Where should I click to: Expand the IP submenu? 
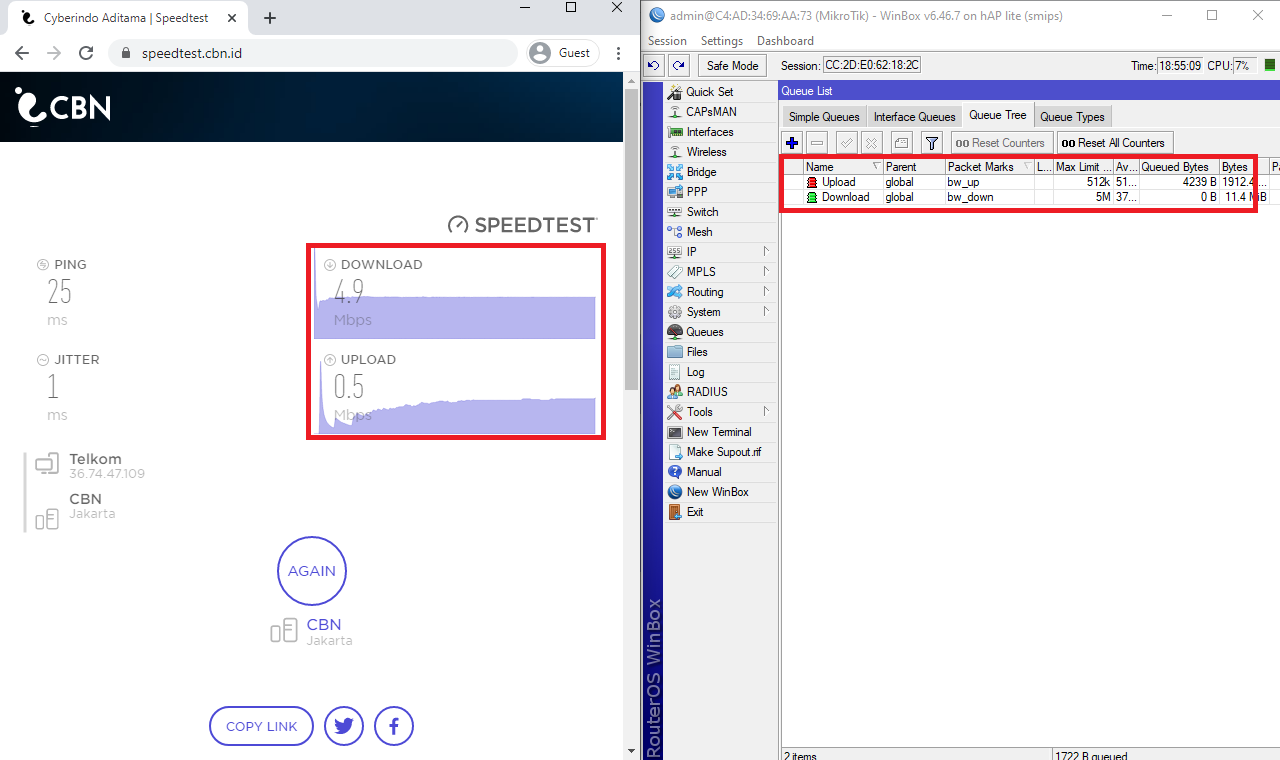point(766,252)
